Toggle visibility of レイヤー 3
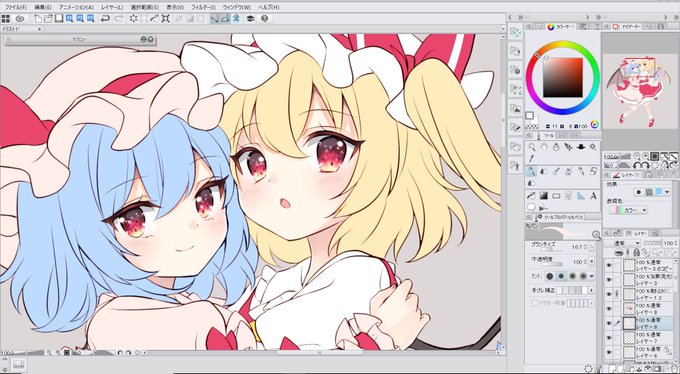 point(609,279)
